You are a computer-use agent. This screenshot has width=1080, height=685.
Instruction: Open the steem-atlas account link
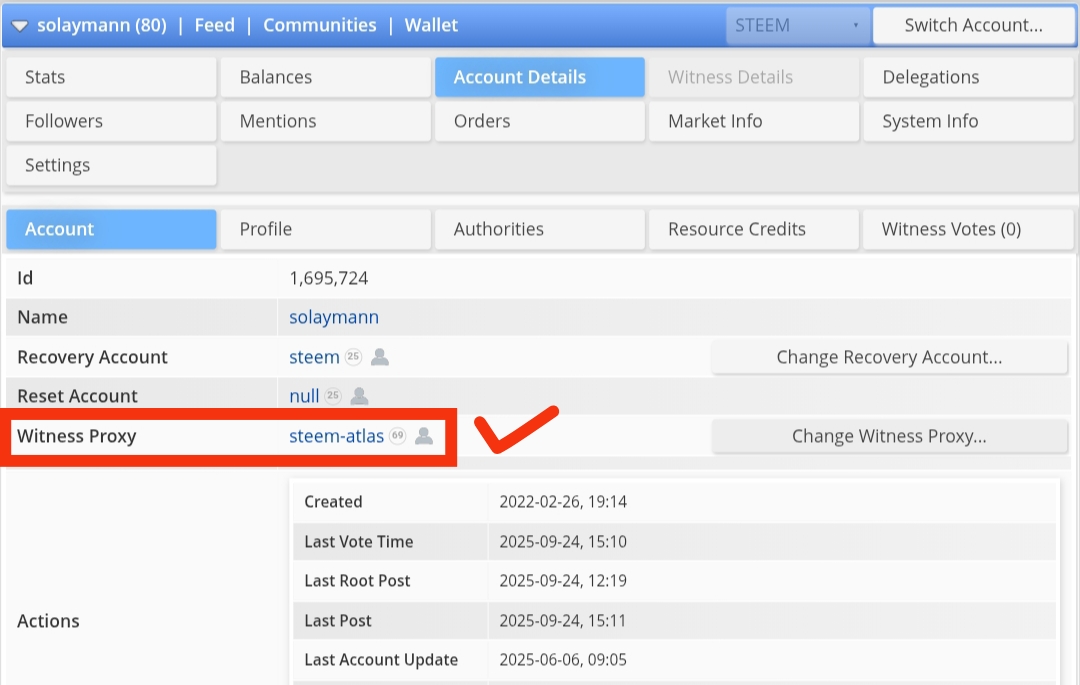[x=336, y=436]
